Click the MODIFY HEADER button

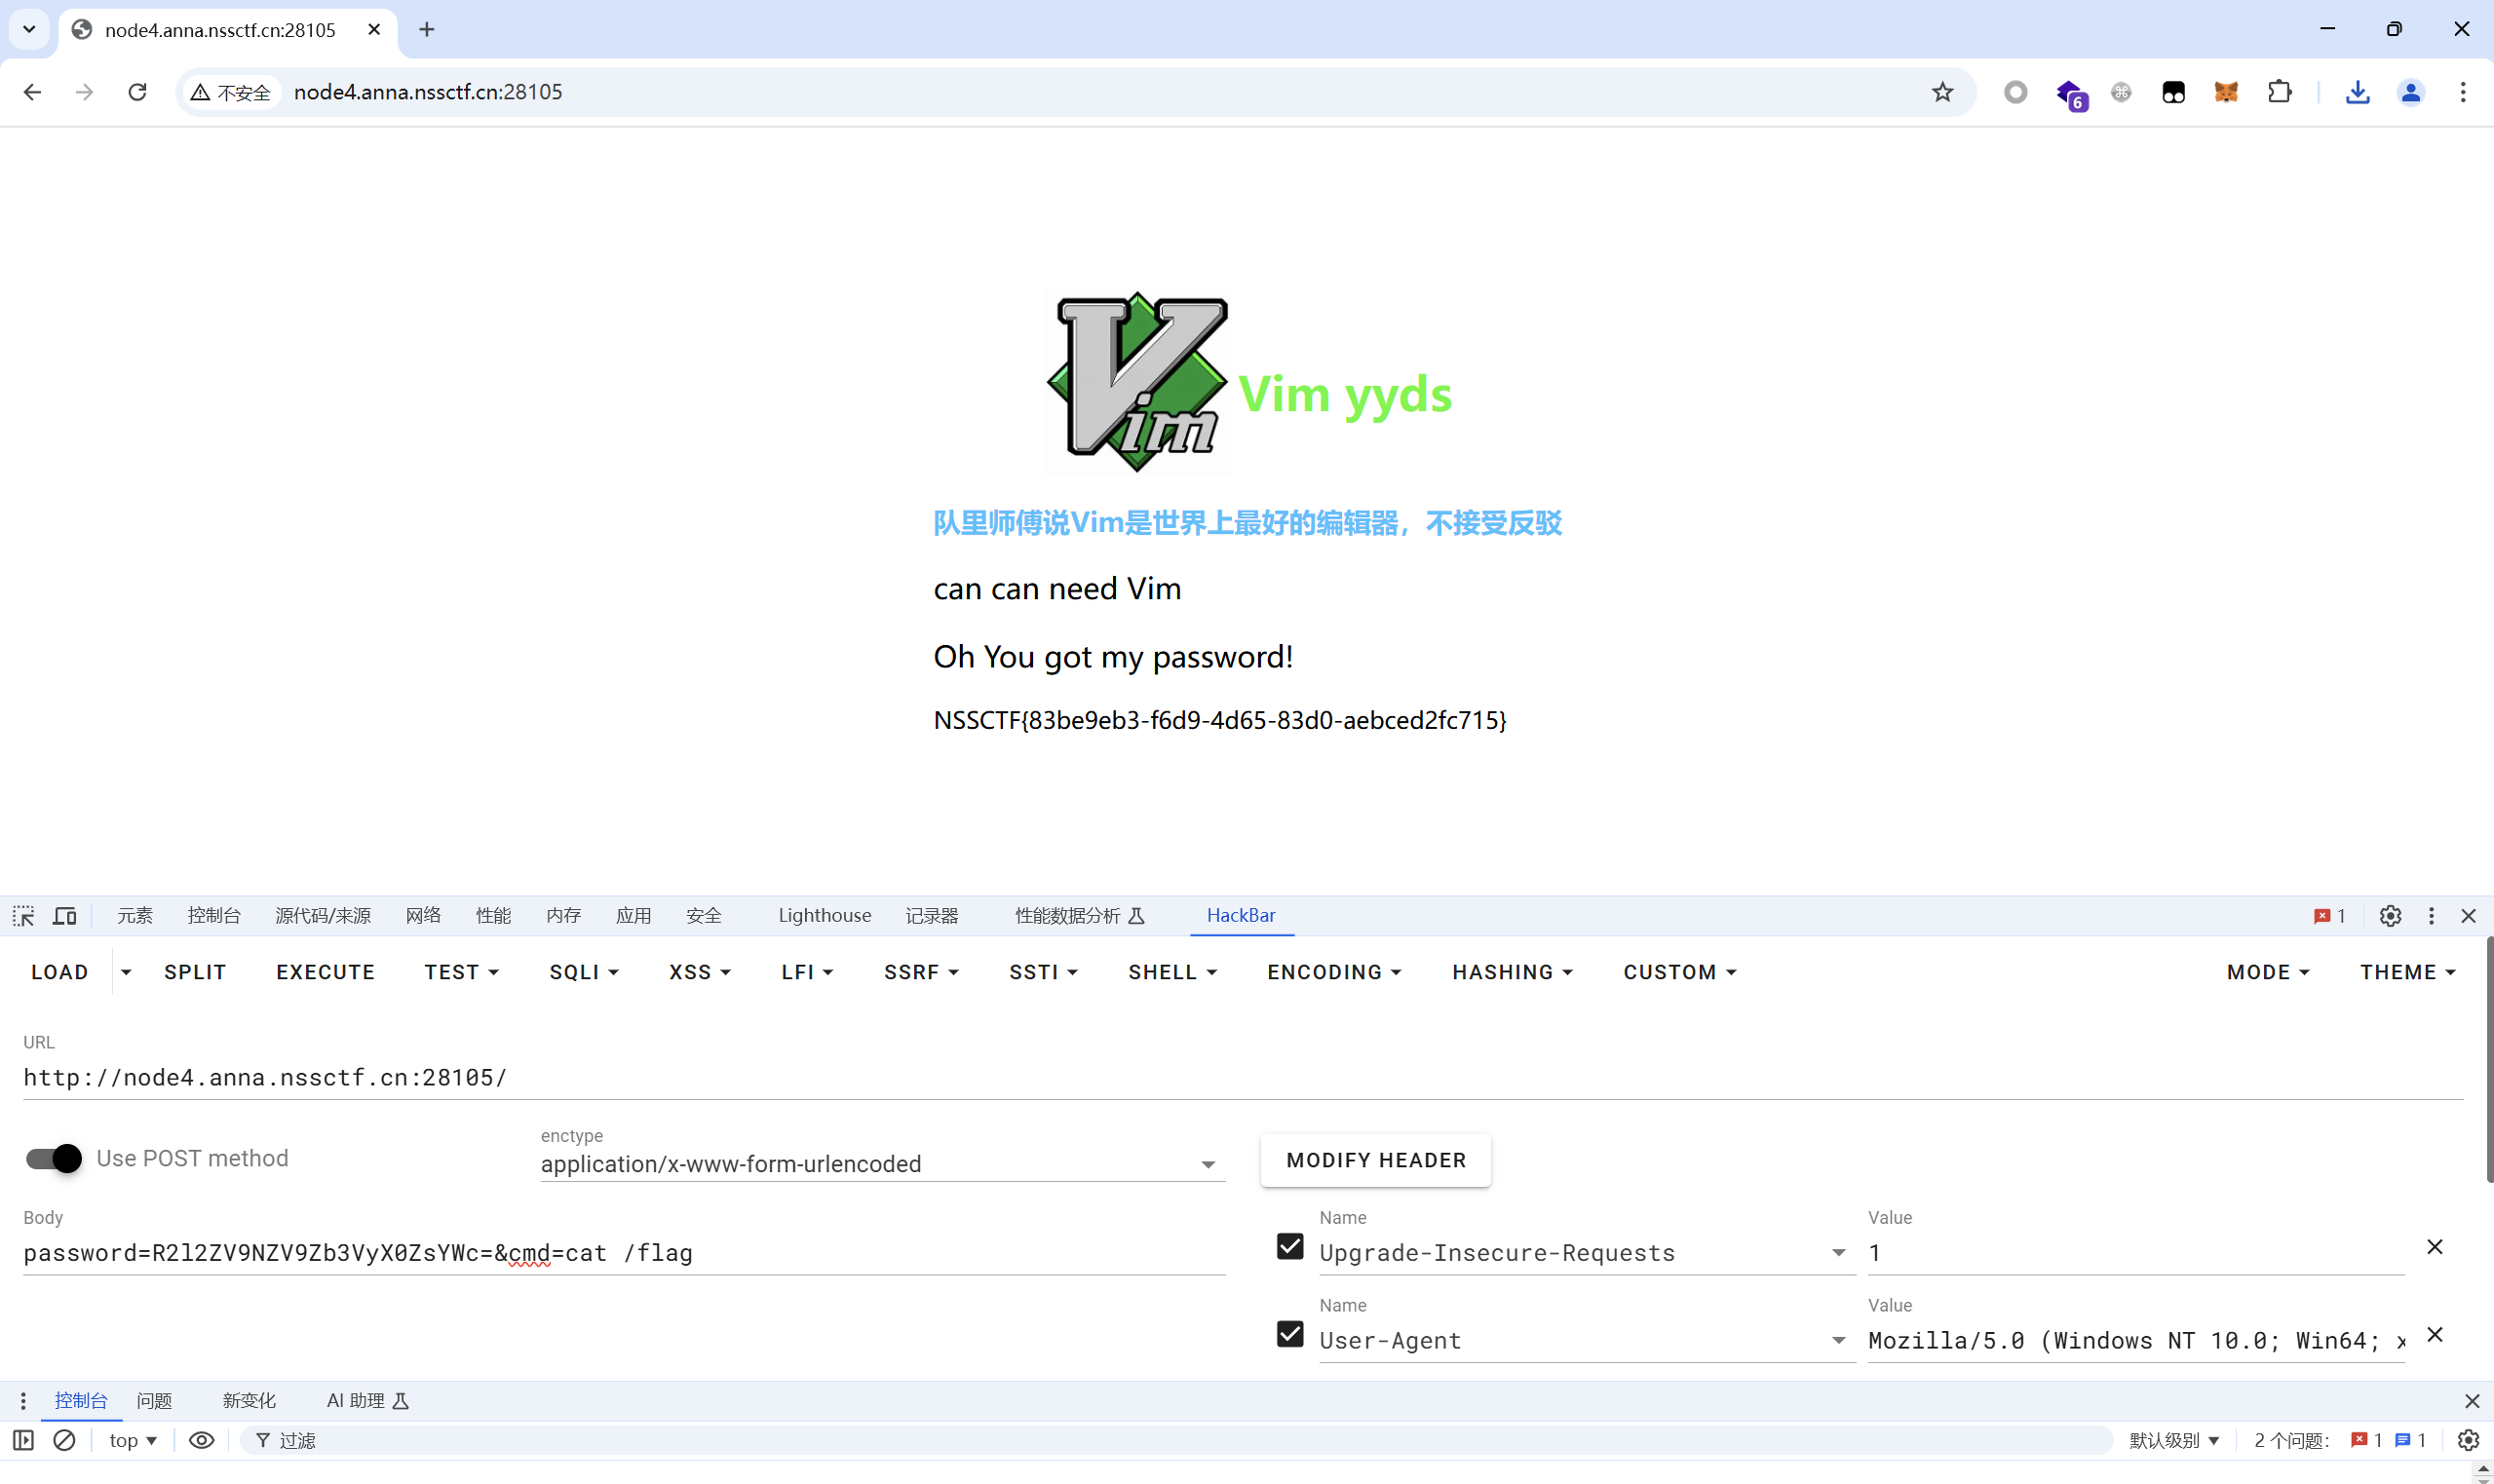point(1376,1160)
